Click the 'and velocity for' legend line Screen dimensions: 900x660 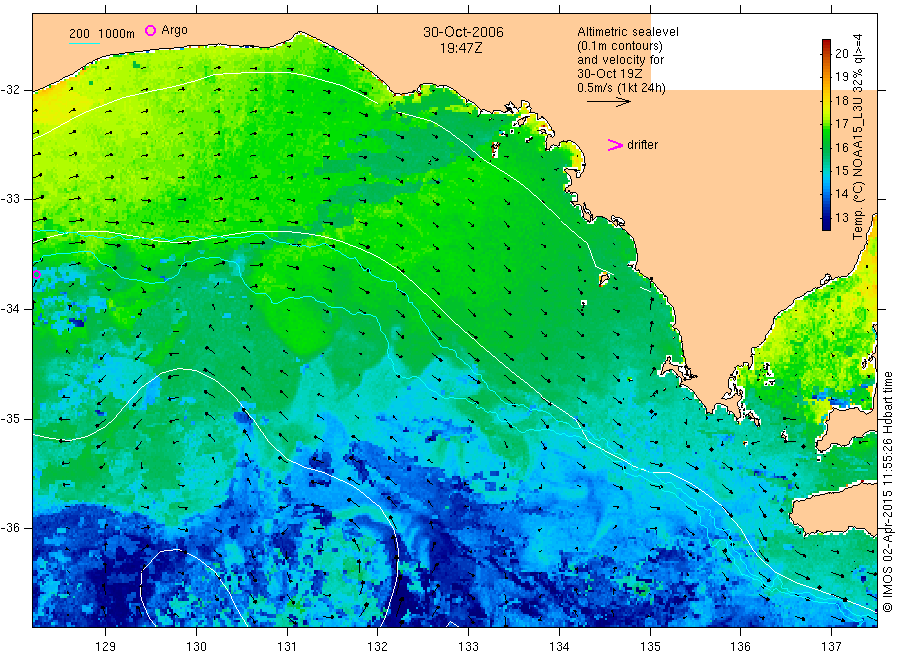click(x=620, y=60)
